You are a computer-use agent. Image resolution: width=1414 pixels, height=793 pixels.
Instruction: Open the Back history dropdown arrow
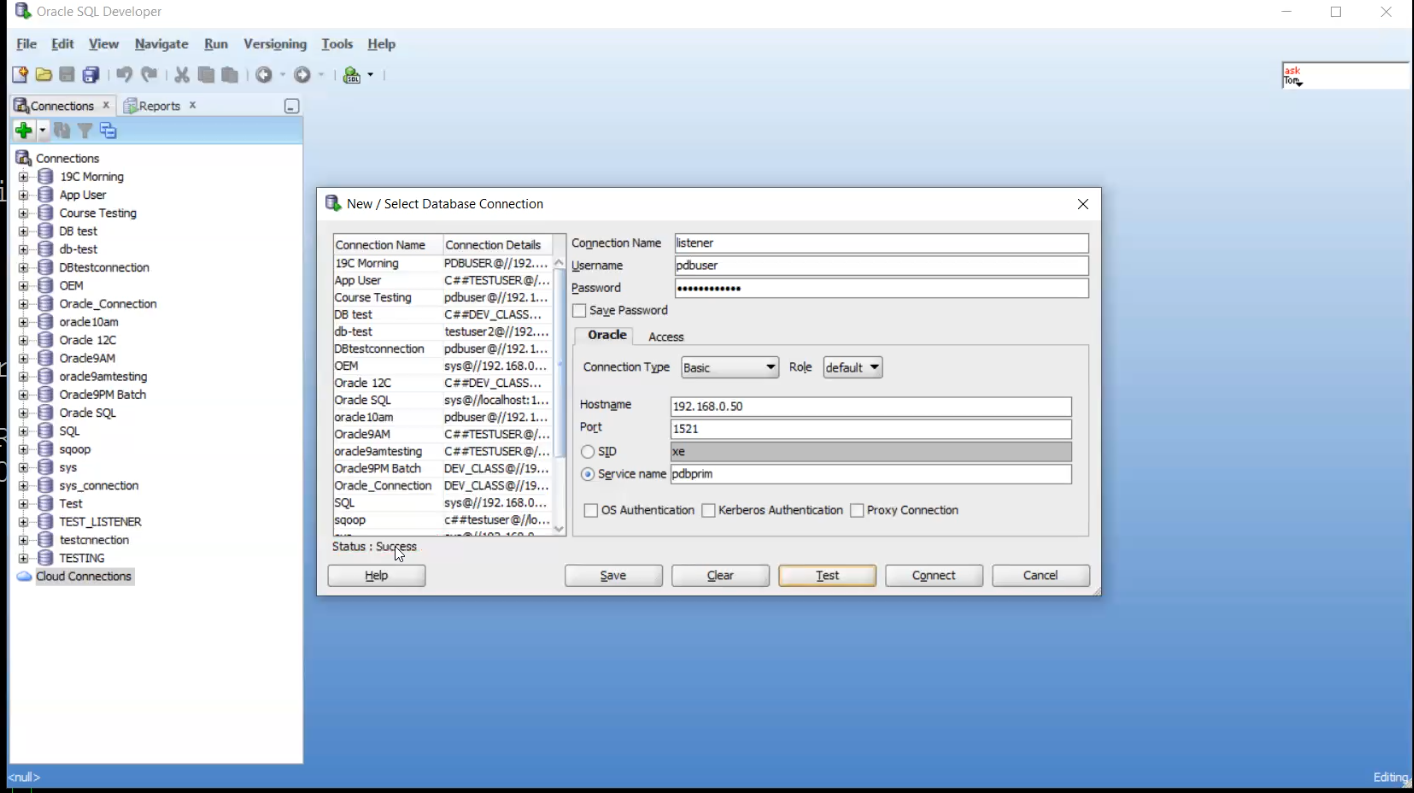[283, 75]
